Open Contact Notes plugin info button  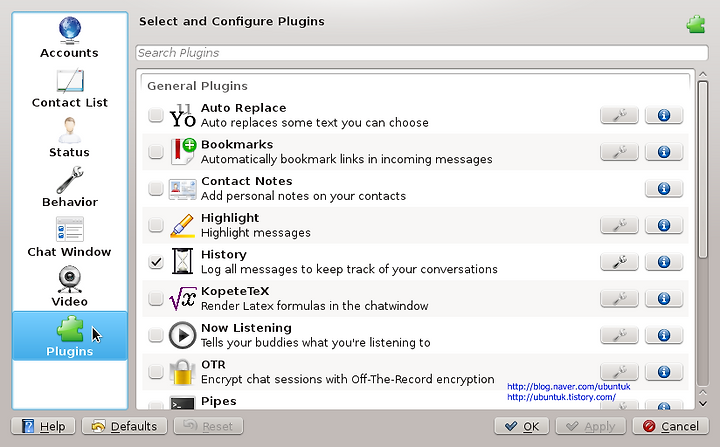tap(664, 188)
